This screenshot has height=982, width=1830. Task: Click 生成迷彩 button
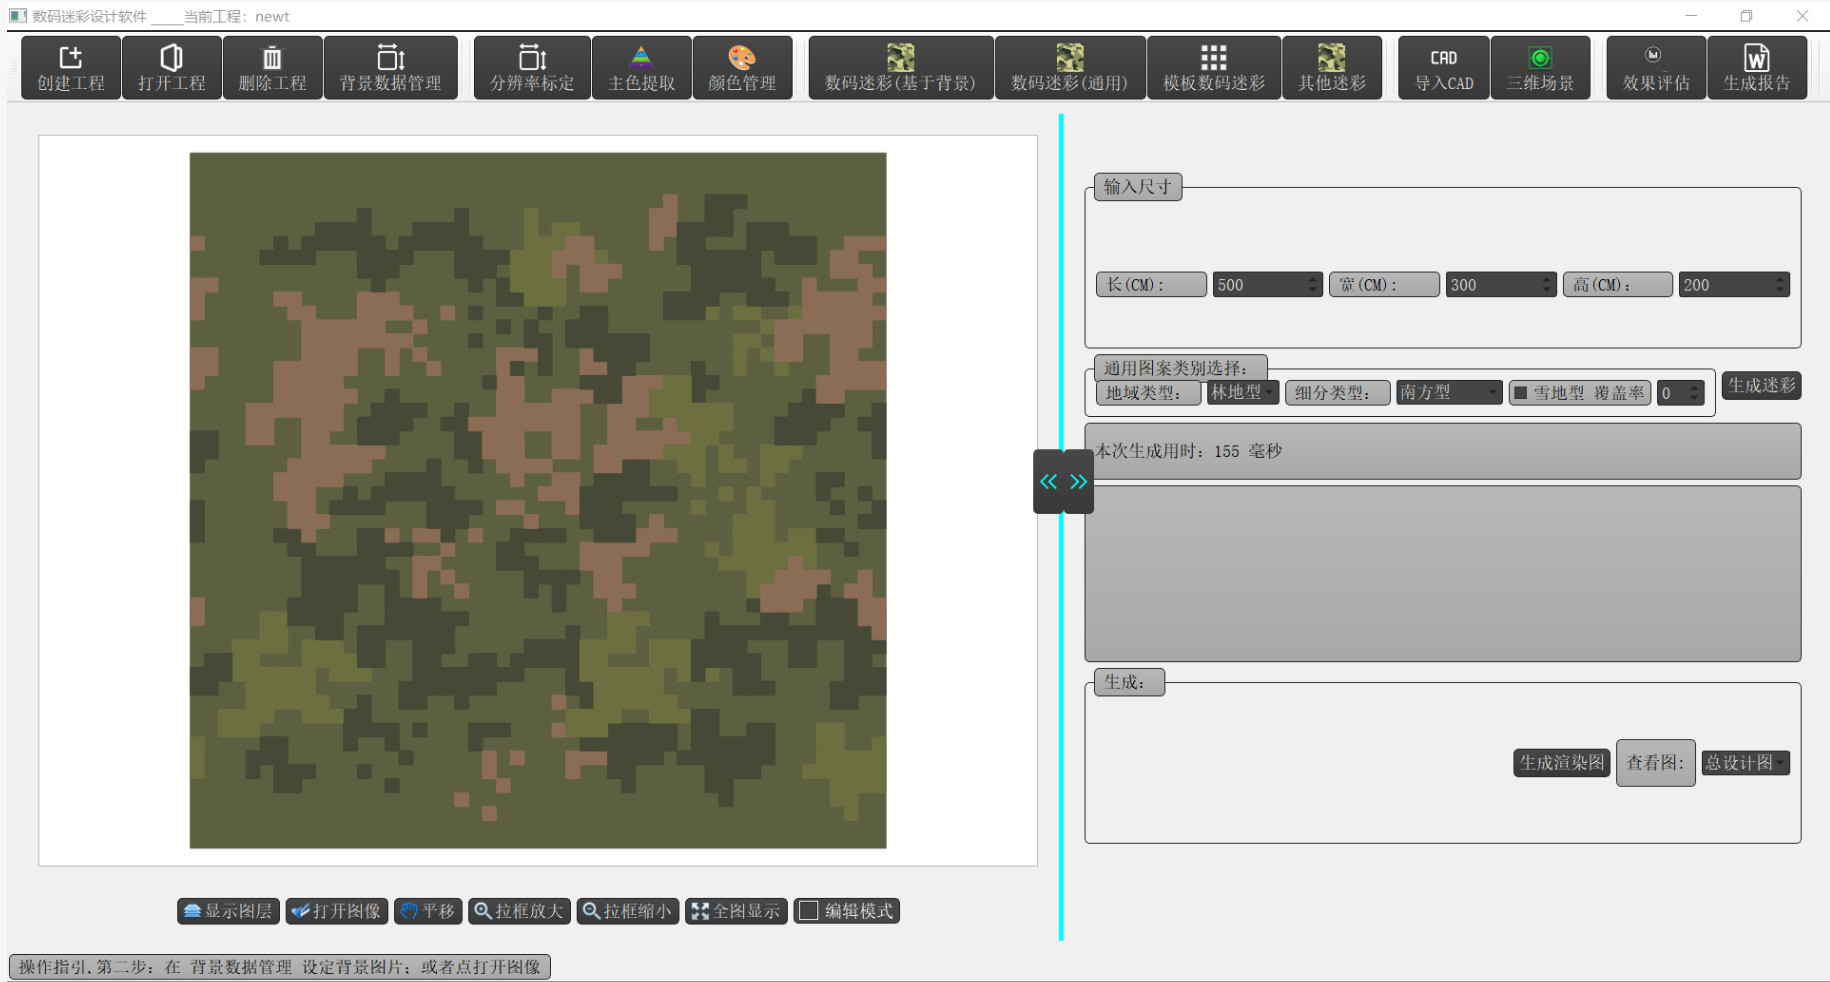(1762, 386)
